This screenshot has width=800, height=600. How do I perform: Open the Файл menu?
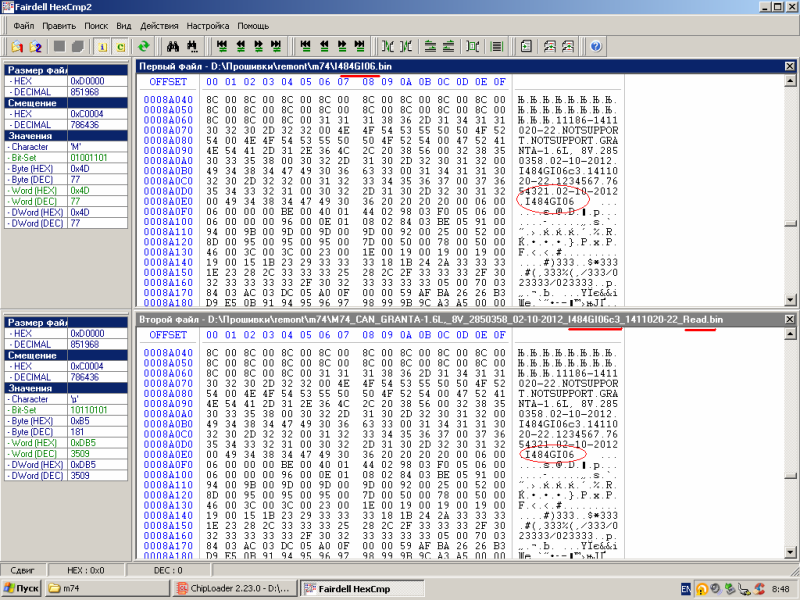[x=24, y=24]
